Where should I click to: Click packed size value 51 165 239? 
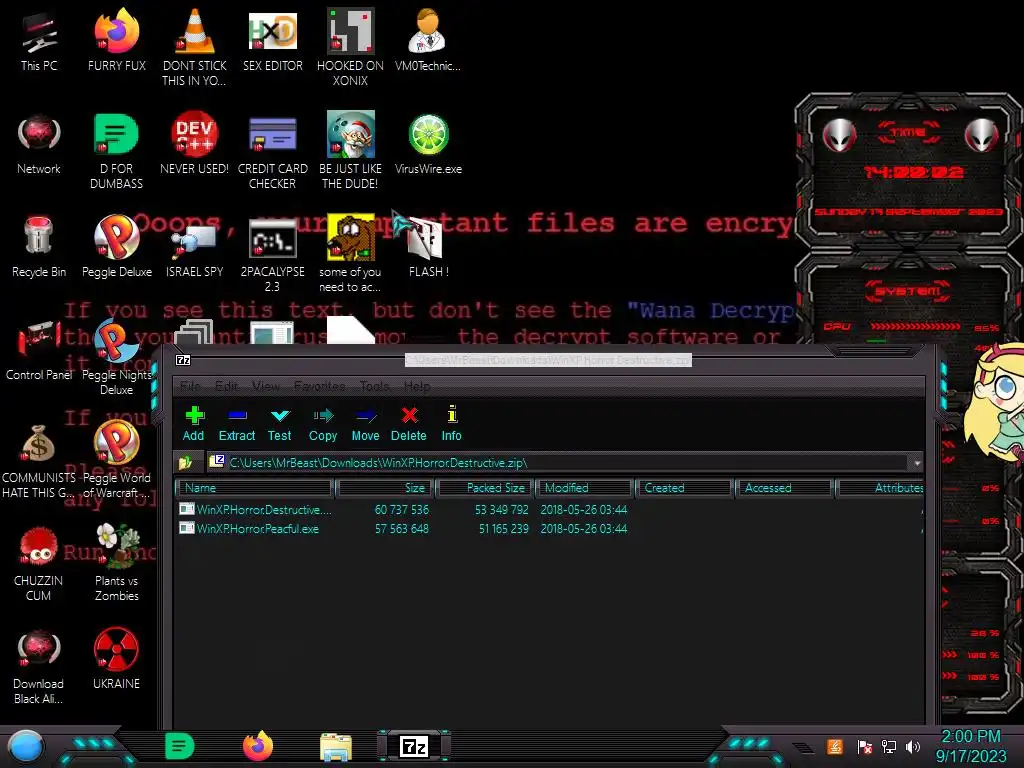(504, 529)
